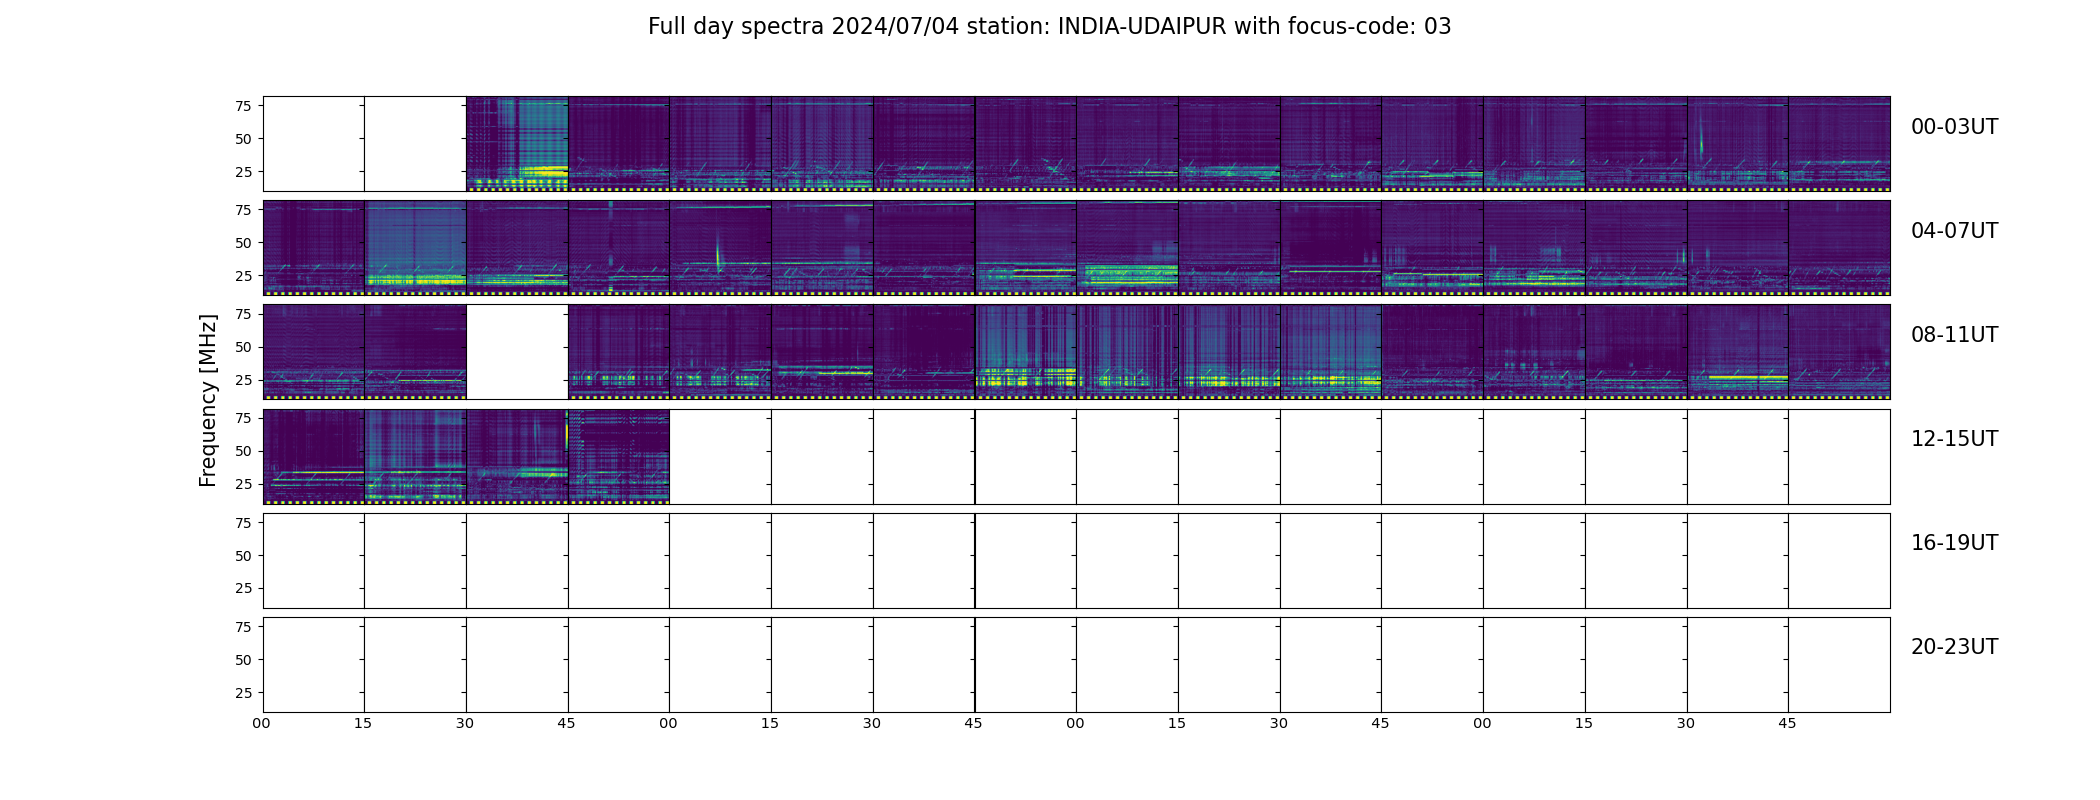Select the 11:30 spectrogram panel in 08-11UT row
2100x800 pixels.
(x=1737, y=352)
